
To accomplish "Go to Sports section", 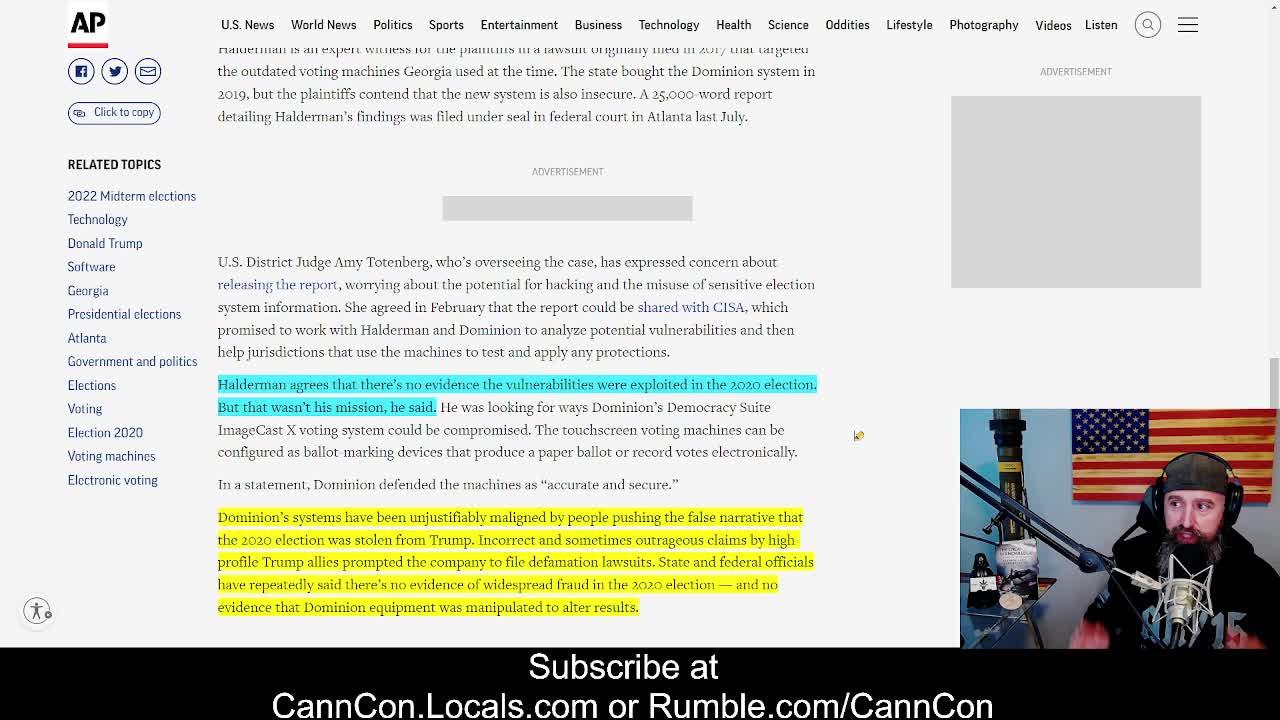I will 446,25.
